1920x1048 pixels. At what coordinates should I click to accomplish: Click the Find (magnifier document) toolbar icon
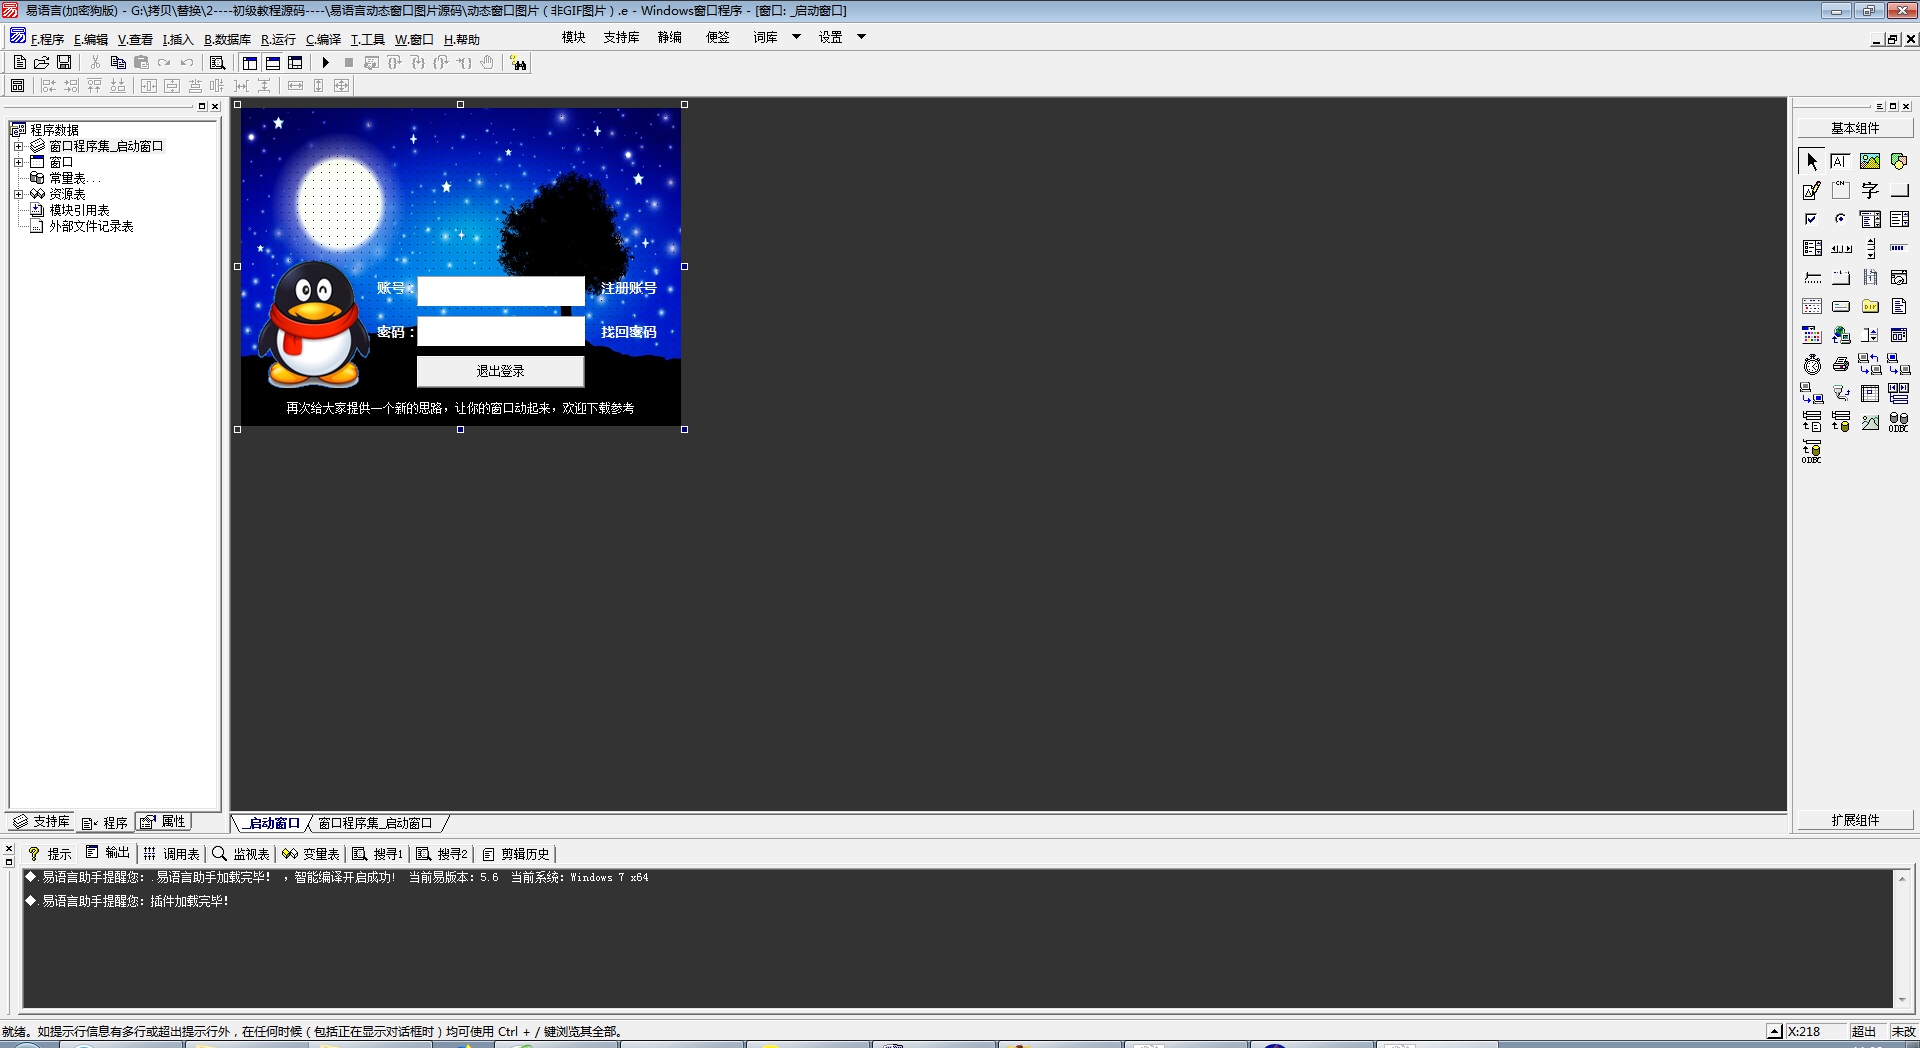click(x=217, y=62)
